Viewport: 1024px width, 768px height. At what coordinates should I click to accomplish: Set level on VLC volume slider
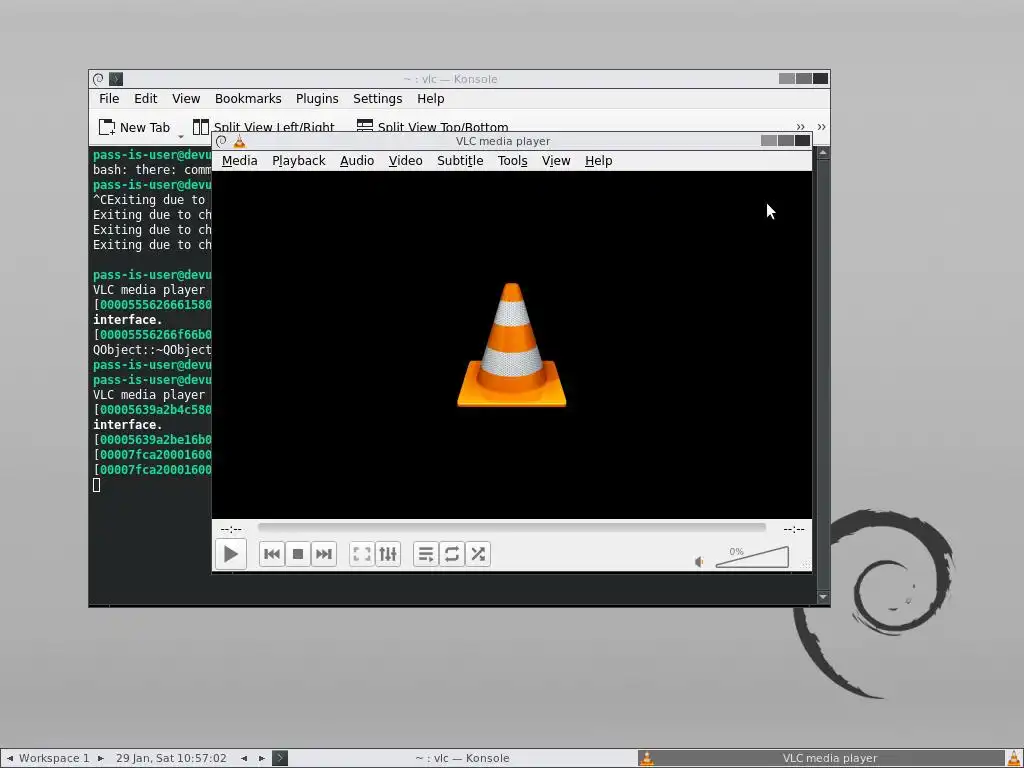coord(752,557)
